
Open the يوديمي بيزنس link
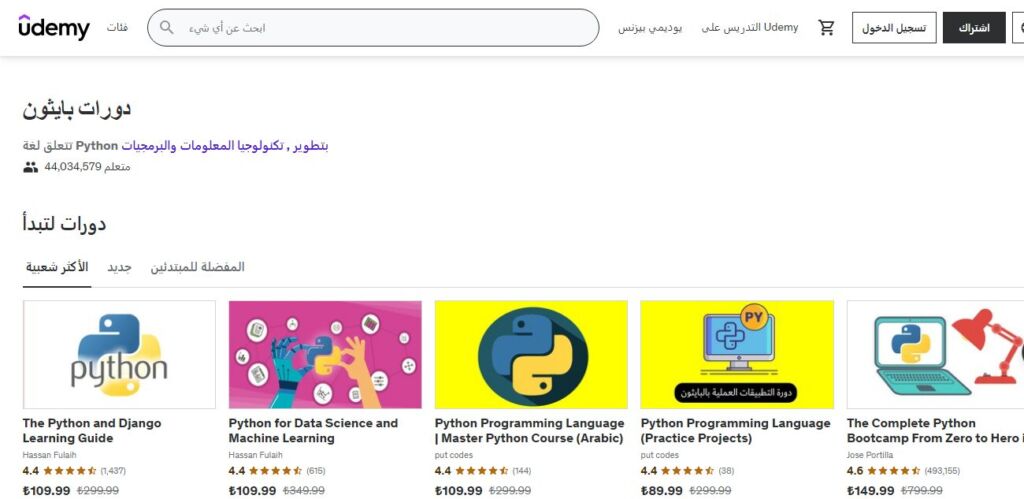click(x=650, y=28)
